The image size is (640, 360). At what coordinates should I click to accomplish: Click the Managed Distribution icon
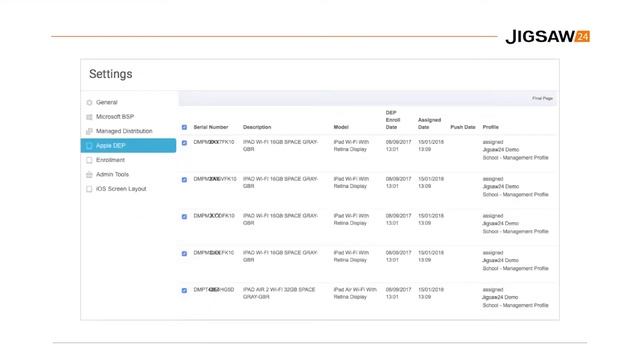[89, 131]
